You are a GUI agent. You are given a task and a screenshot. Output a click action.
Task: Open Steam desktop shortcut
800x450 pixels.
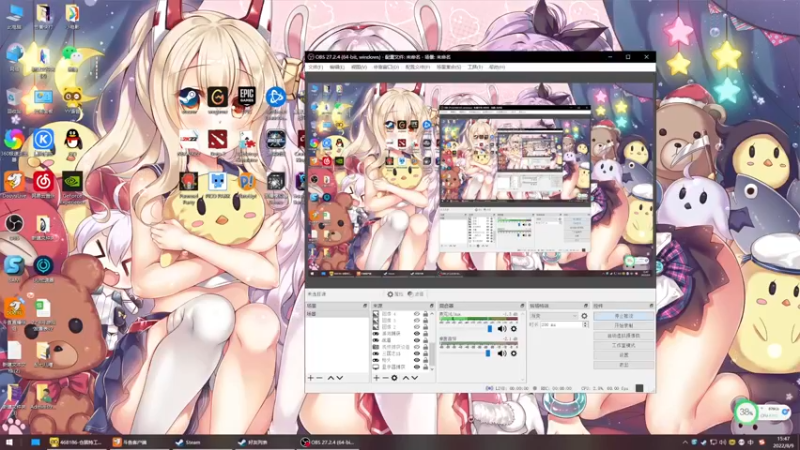[x=189, y=100]
